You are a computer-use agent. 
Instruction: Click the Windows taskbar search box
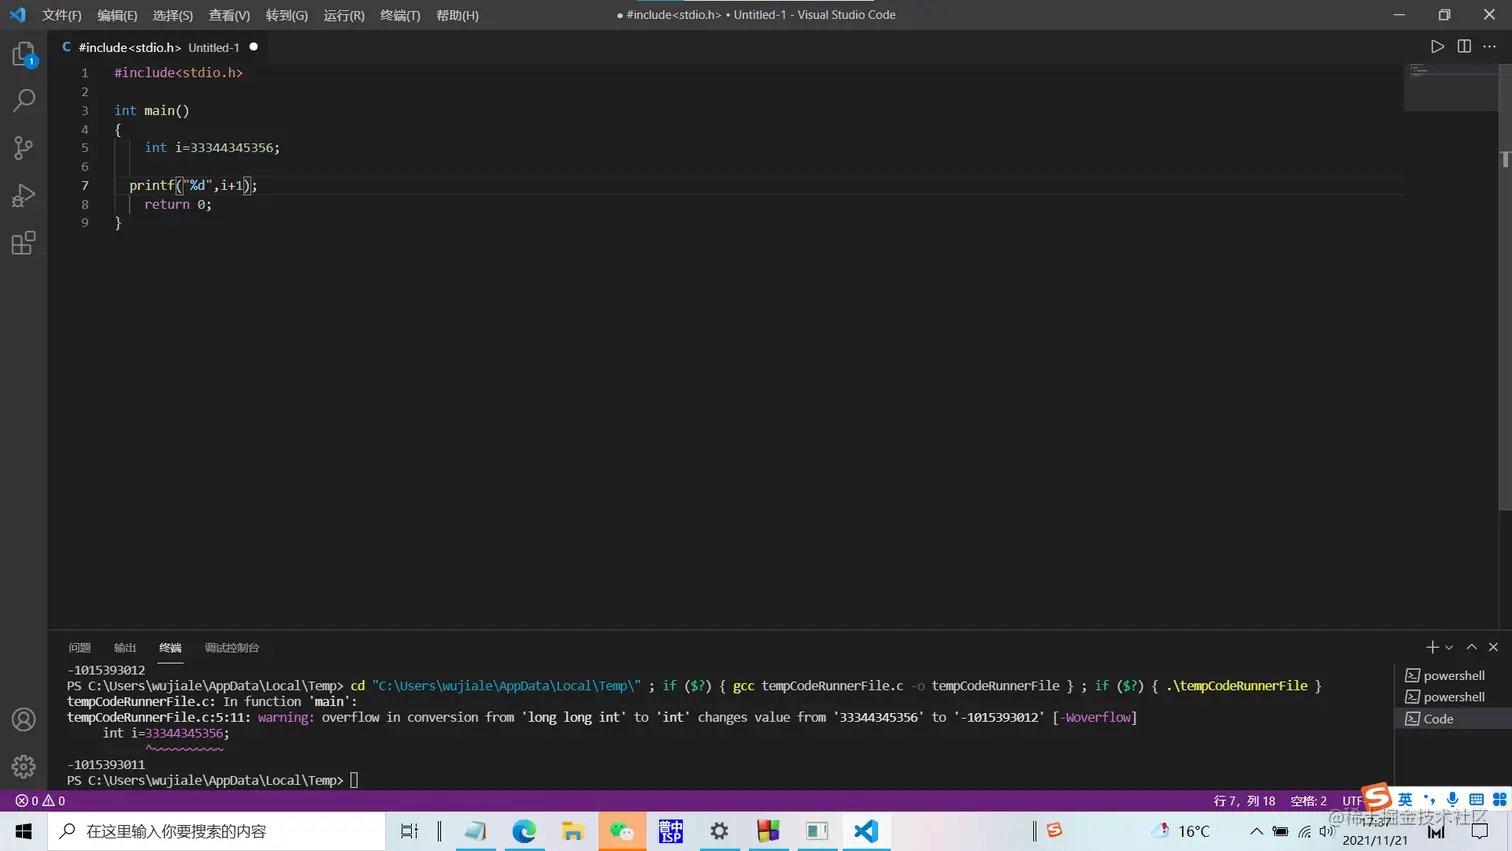click(x=216, y=831)
